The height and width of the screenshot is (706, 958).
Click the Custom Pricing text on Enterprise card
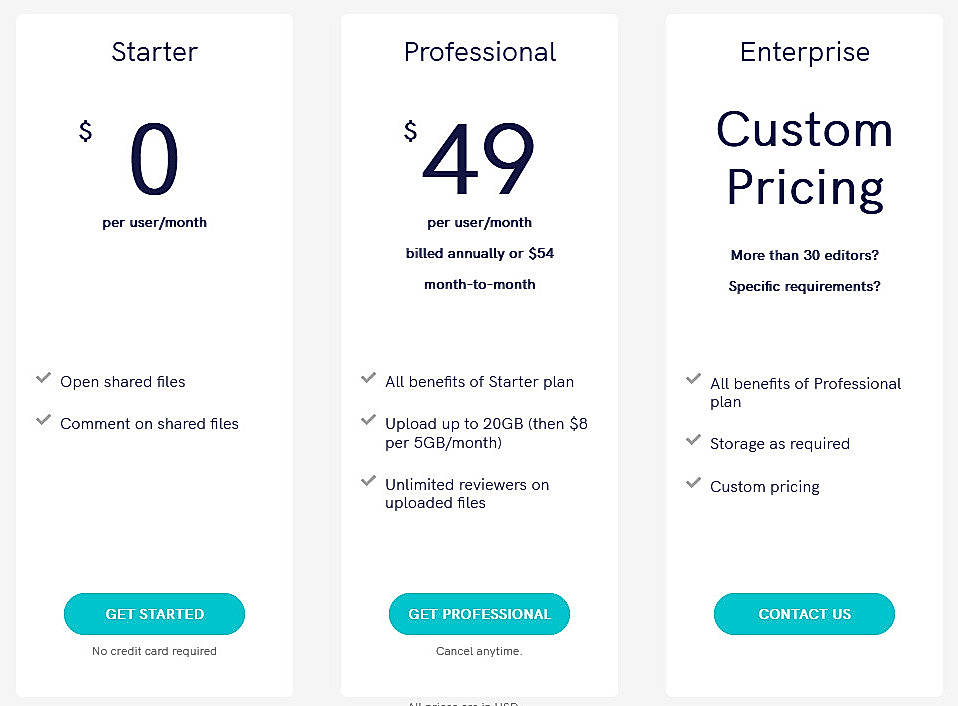point(804,158)
